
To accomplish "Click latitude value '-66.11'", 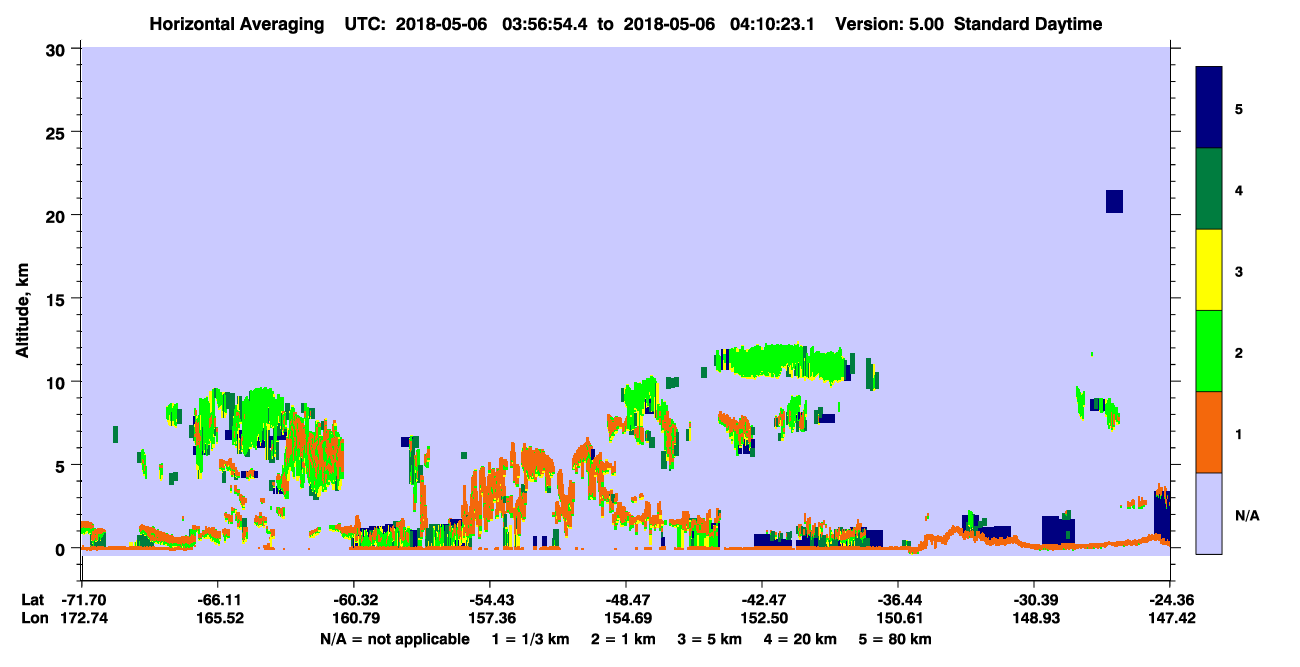I will point(217,599).
